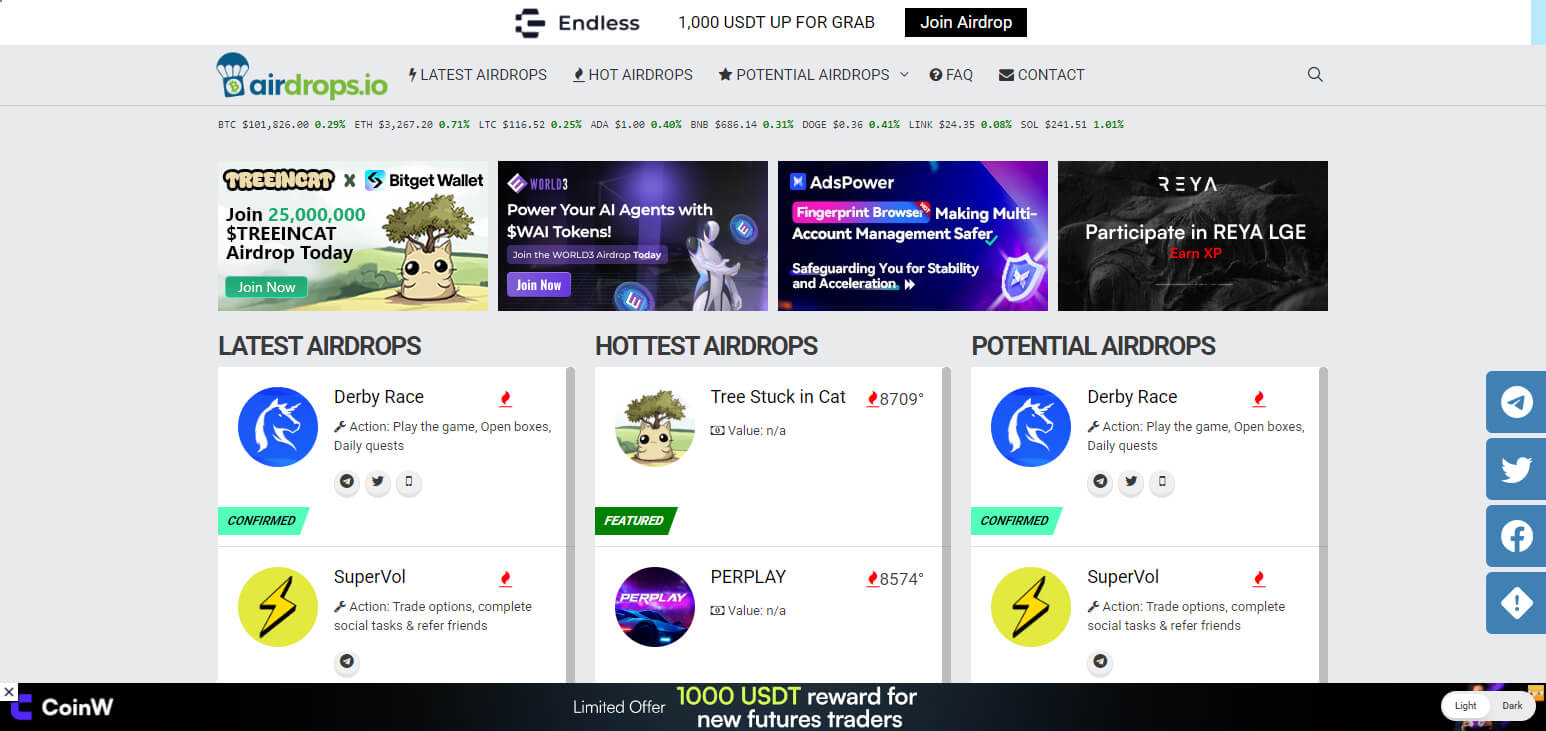Open the Telegram sidebar button

click(x=1516, y=402)
